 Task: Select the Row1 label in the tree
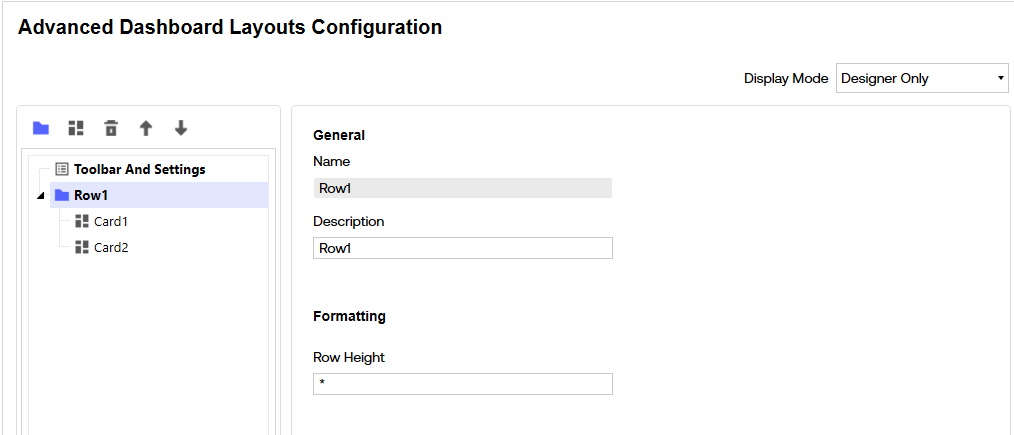91,195
